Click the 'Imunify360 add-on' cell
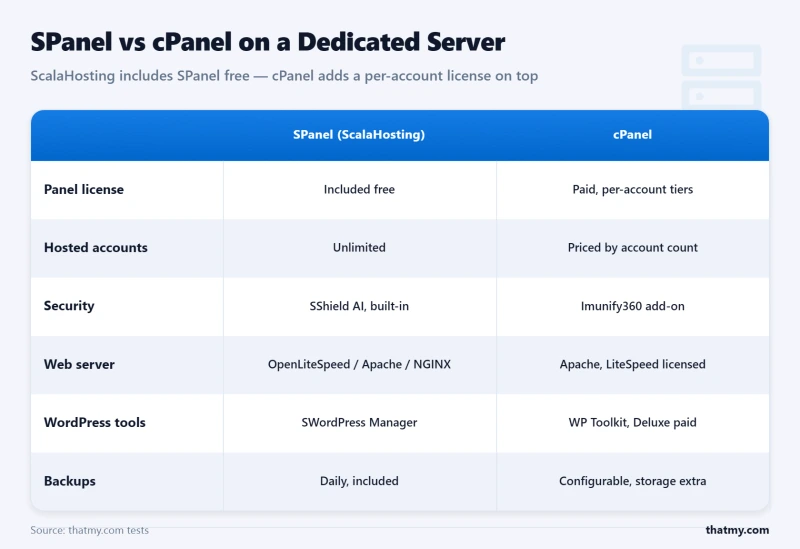Image resolution: width=800 pixels, height=549 pixels. pos(633,306)
